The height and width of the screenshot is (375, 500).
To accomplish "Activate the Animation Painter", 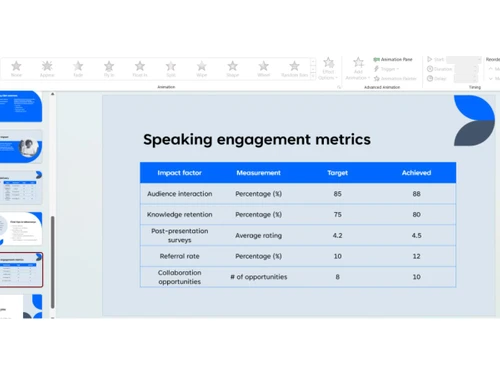I will coord(395,79).
